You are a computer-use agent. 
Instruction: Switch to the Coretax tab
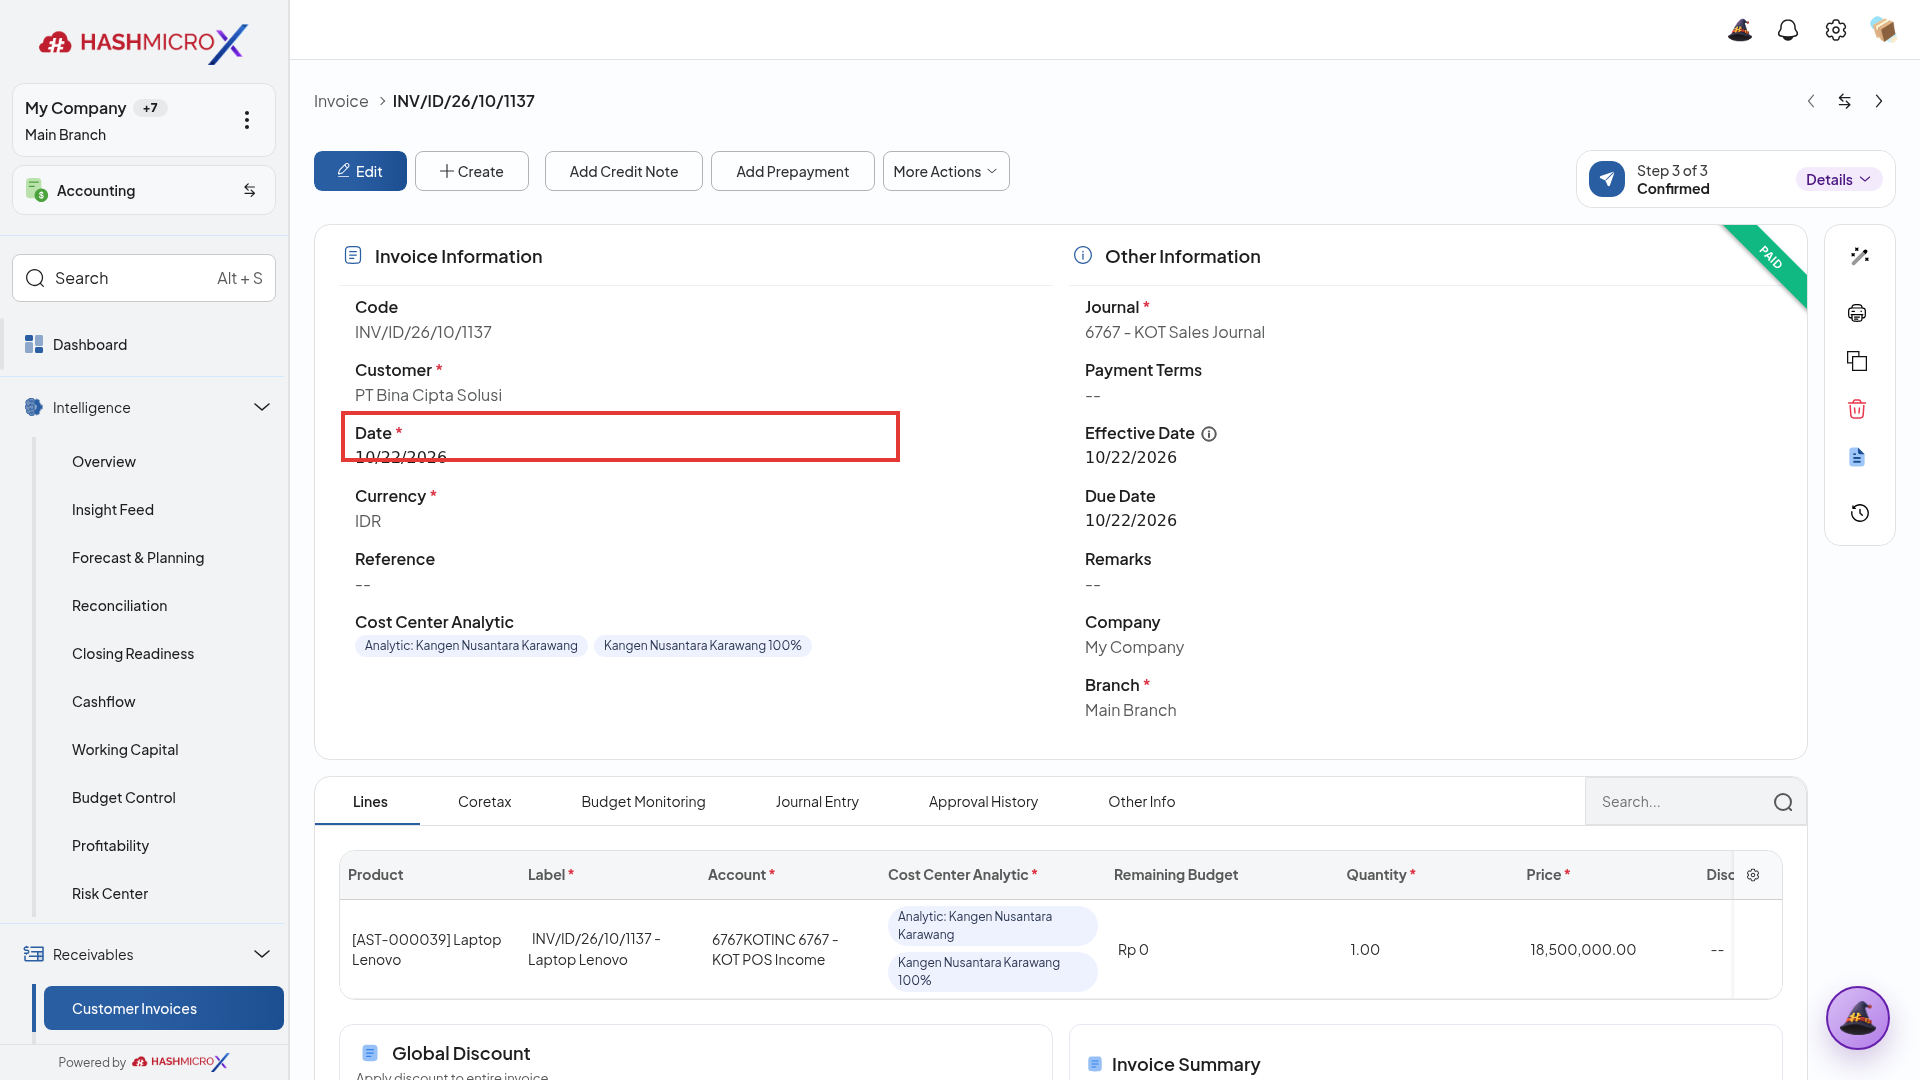[x=484, y=802]
